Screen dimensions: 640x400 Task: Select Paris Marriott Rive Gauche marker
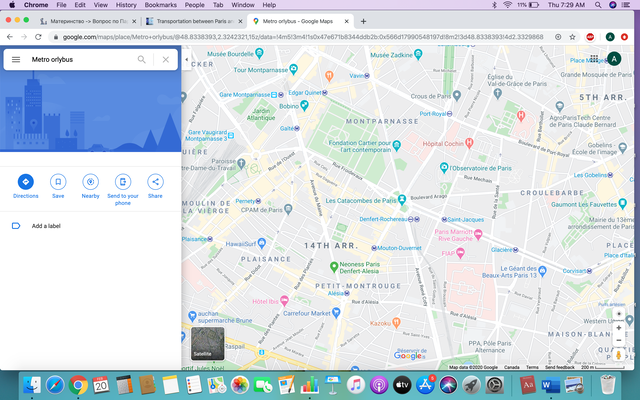(478, 234)
